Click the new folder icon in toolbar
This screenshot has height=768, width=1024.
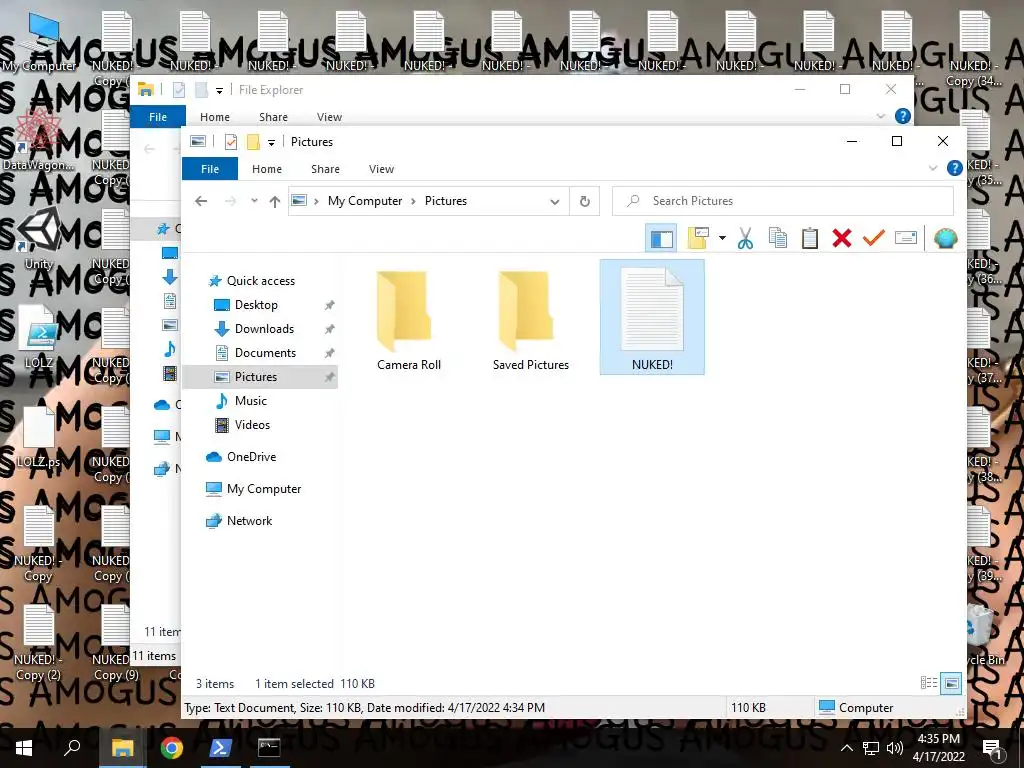[x=697, y=238]
